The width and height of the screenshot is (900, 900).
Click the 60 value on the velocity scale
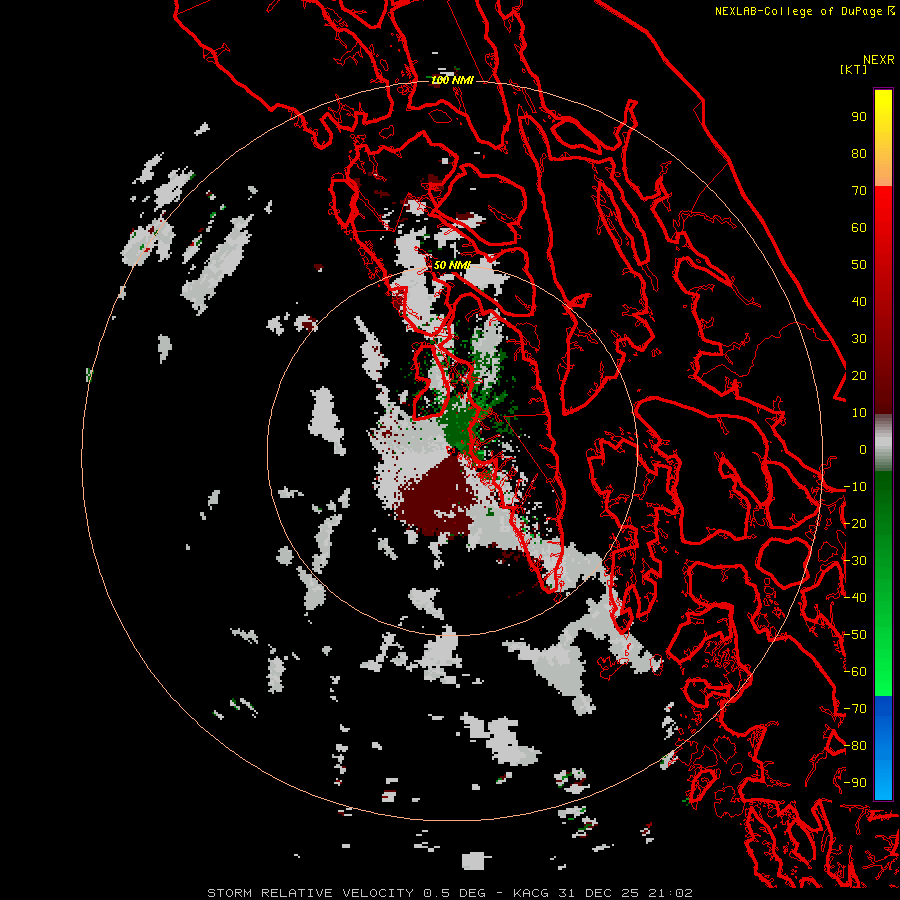859,228
